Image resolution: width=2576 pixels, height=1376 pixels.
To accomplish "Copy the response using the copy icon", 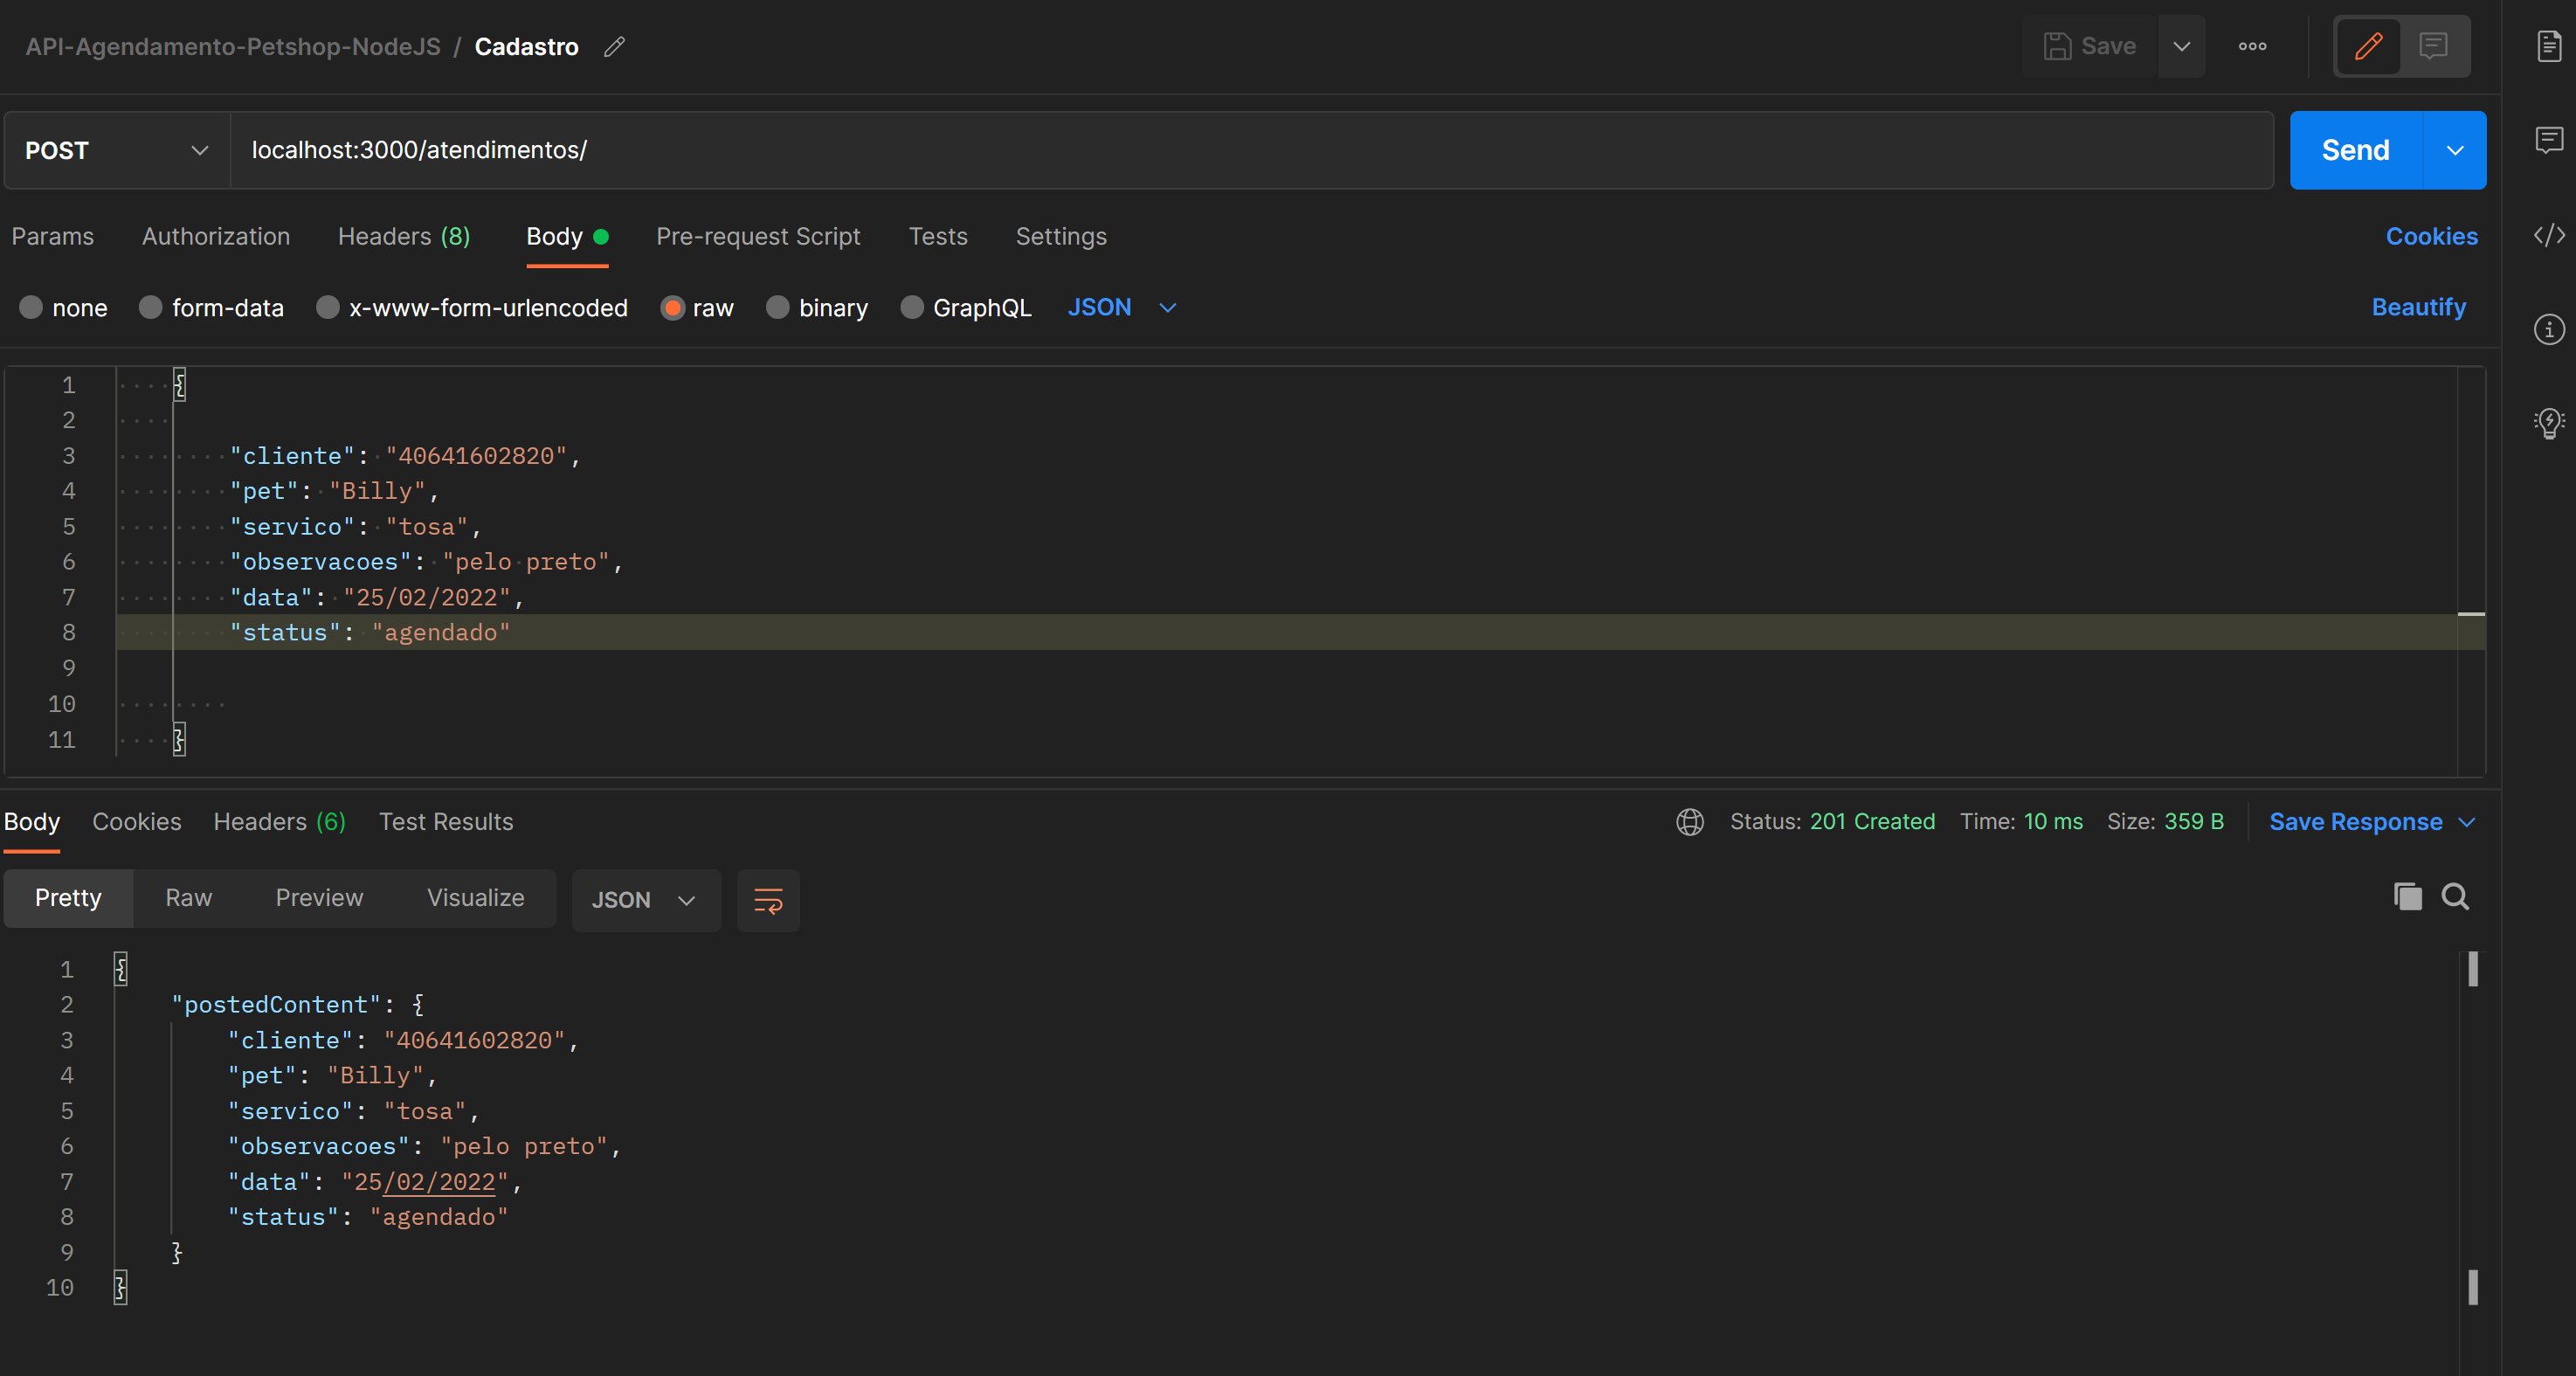I will (x=2408, y=897).
